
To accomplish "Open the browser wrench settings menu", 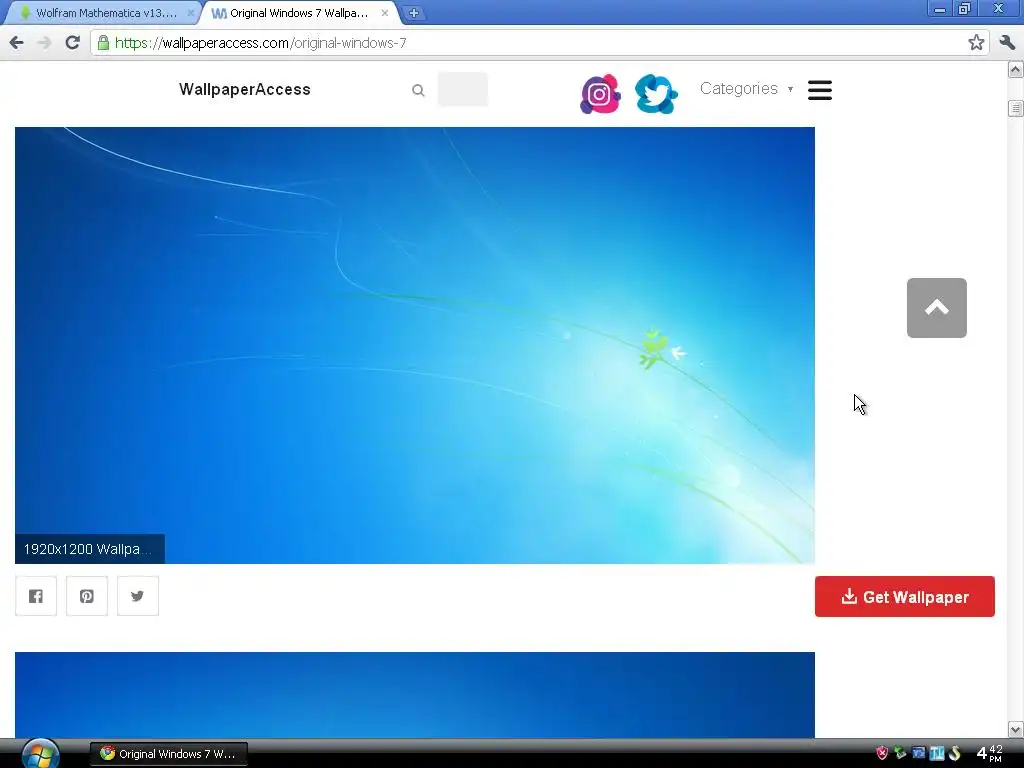I will click(x=1007, y=43).
